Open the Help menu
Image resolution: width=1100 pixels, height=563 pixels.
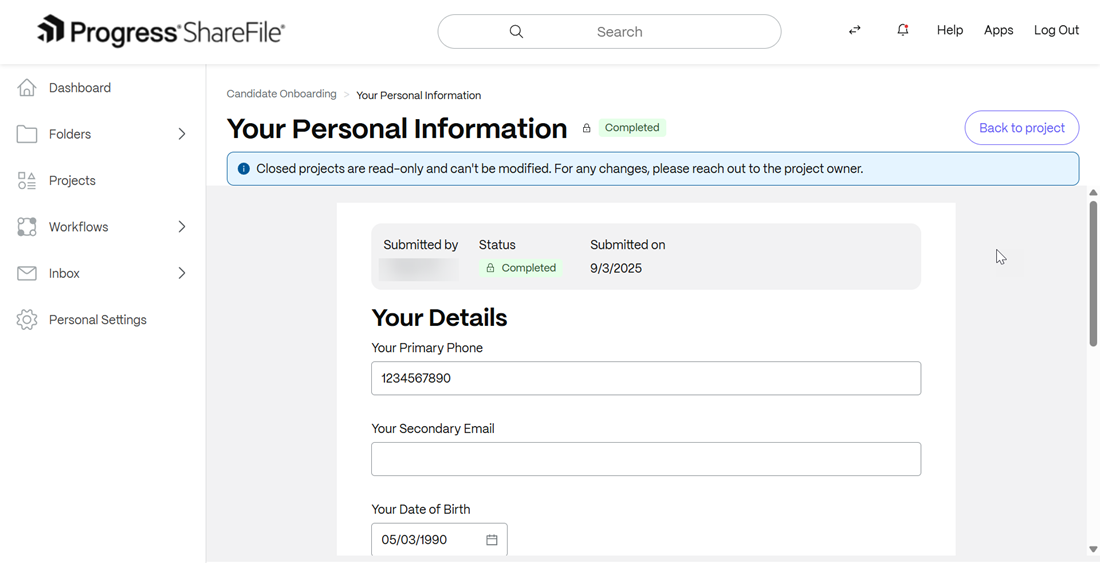tap(950, 30)
